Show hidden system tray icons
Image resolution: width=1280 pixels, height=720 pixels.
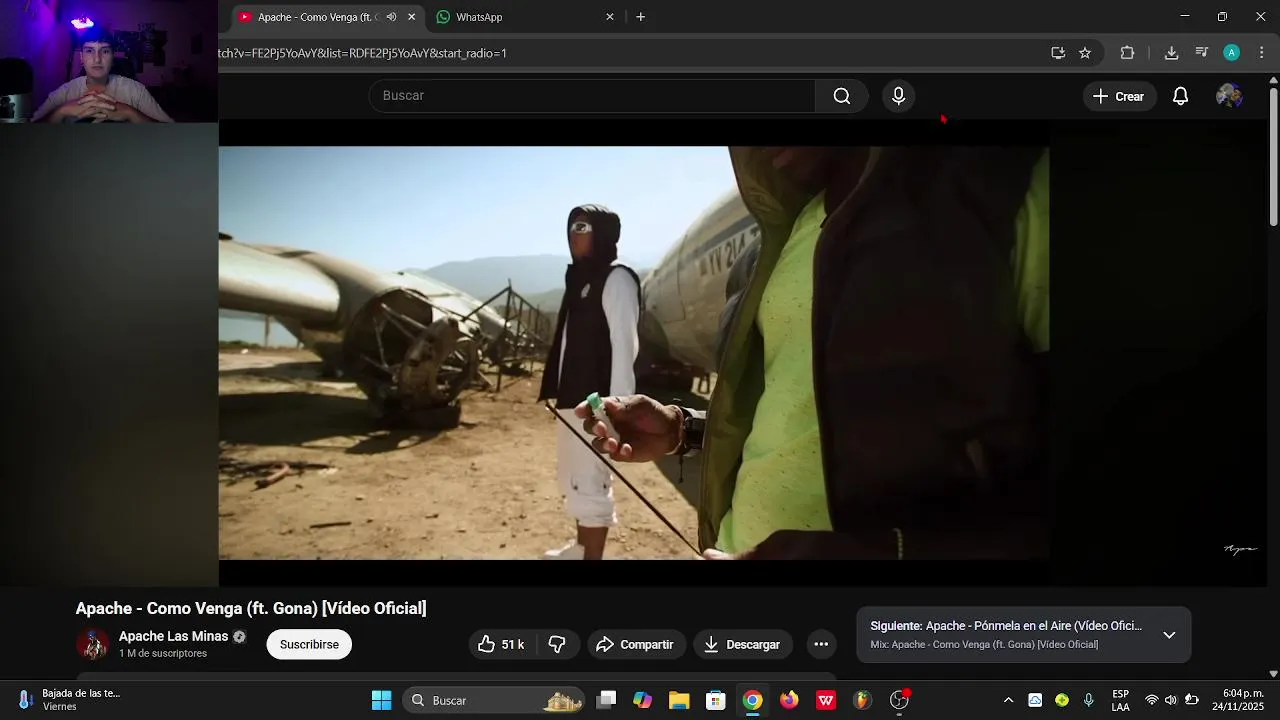(x=1008, y=700)
